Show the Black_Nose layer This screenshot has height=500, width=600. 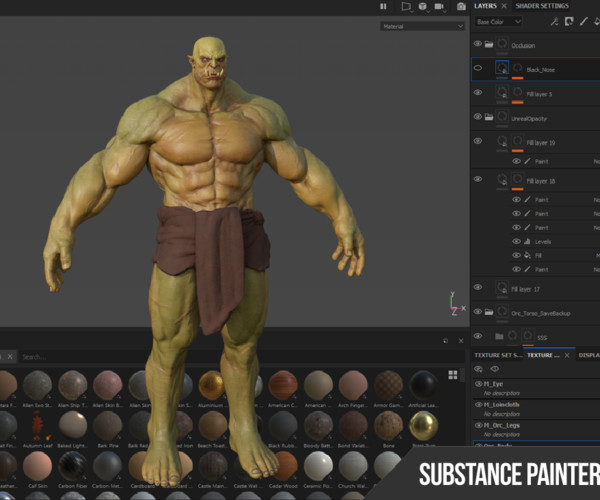(478, 68)
